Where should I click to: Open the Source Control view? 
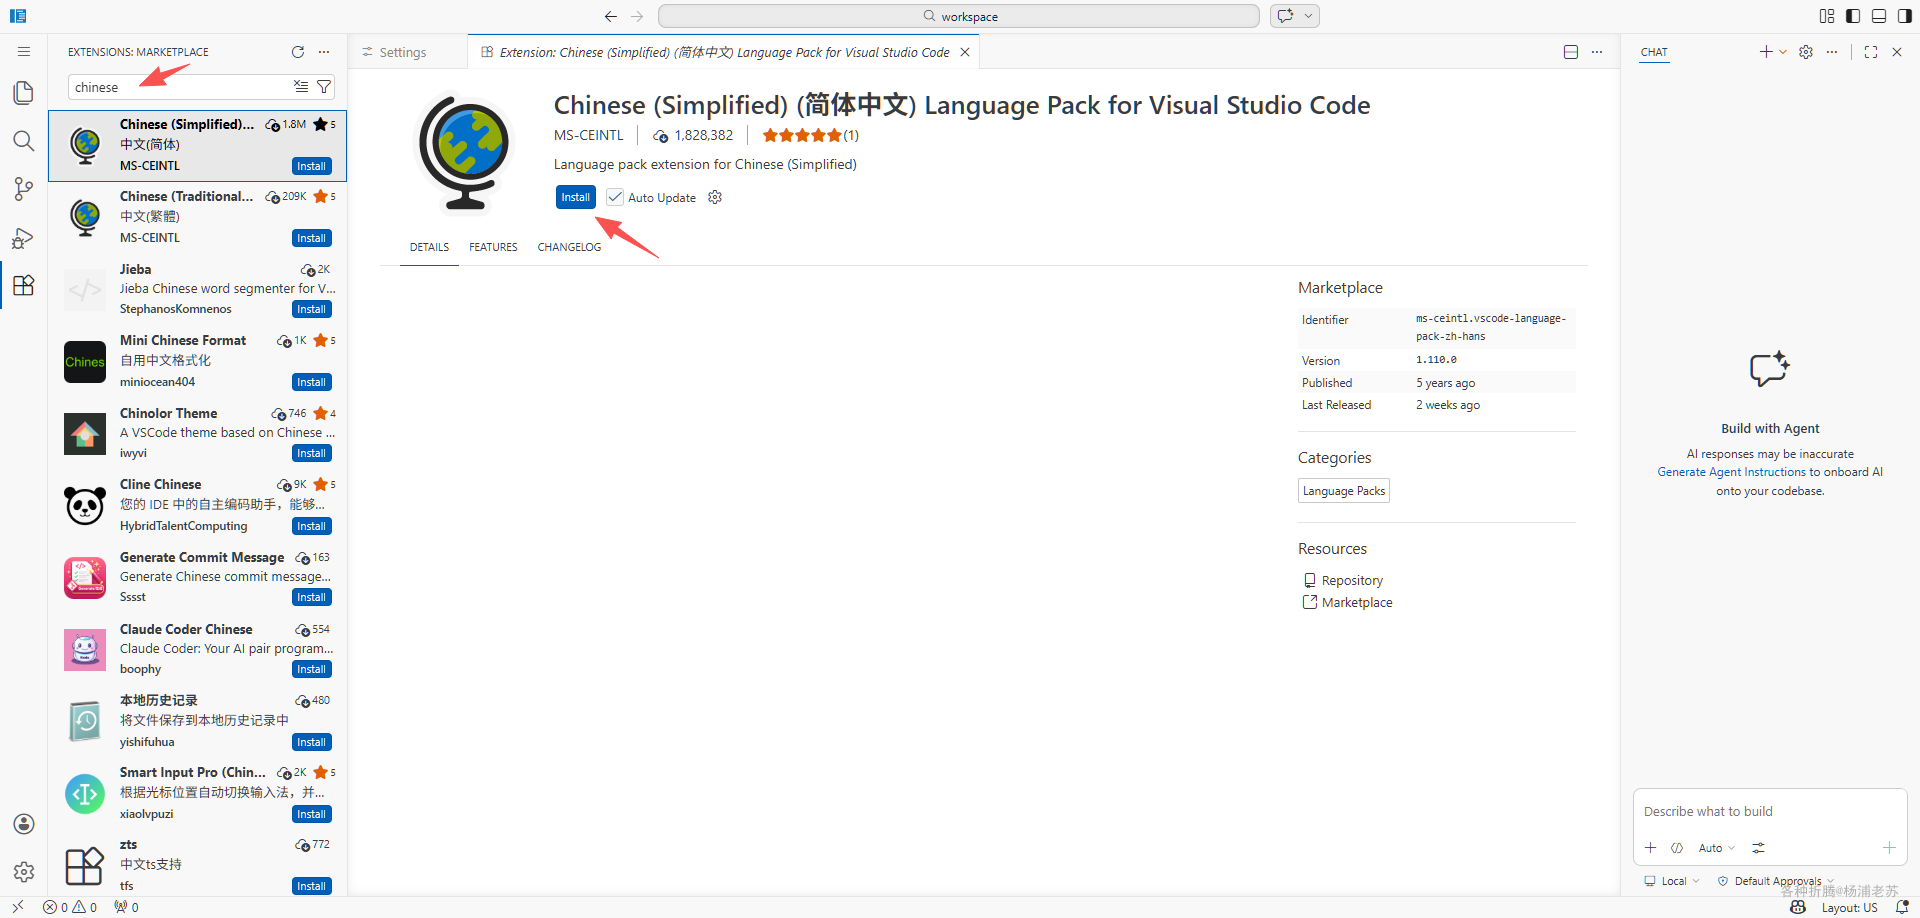tap(24, 189)
